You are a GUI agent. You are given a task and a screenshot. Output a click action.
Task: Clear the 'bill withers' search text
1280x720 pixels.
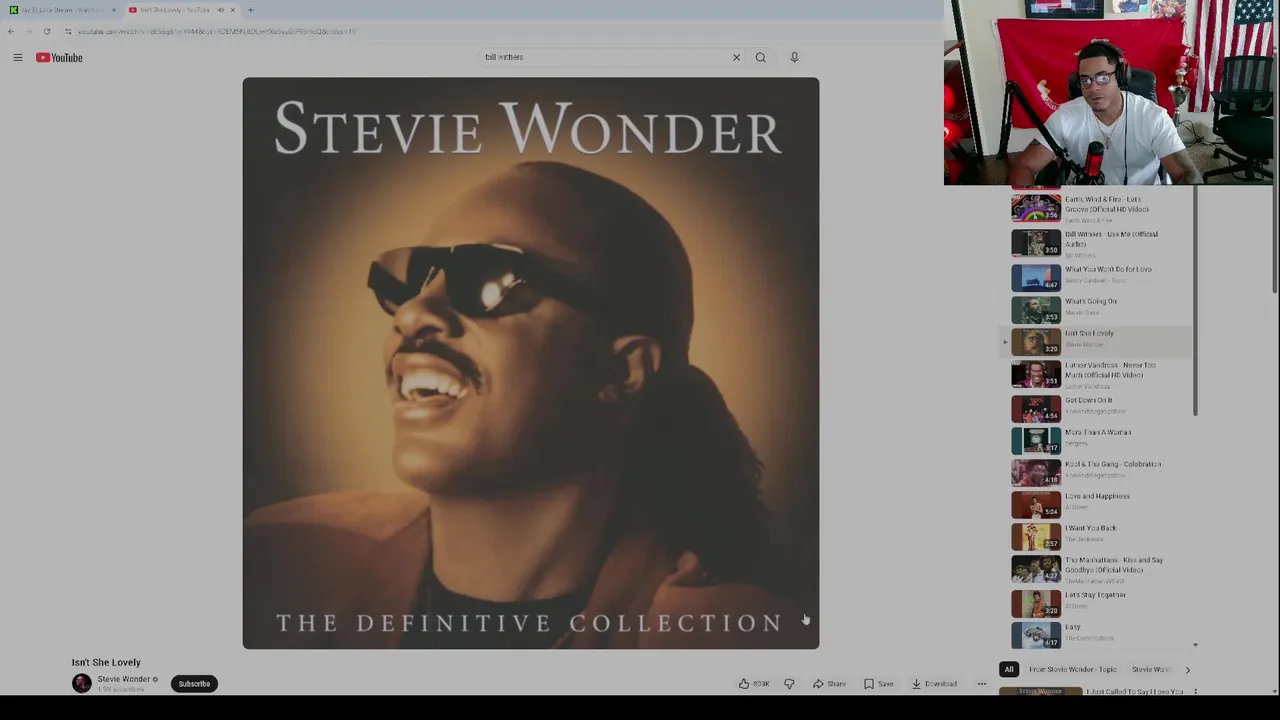pos(736,57)
